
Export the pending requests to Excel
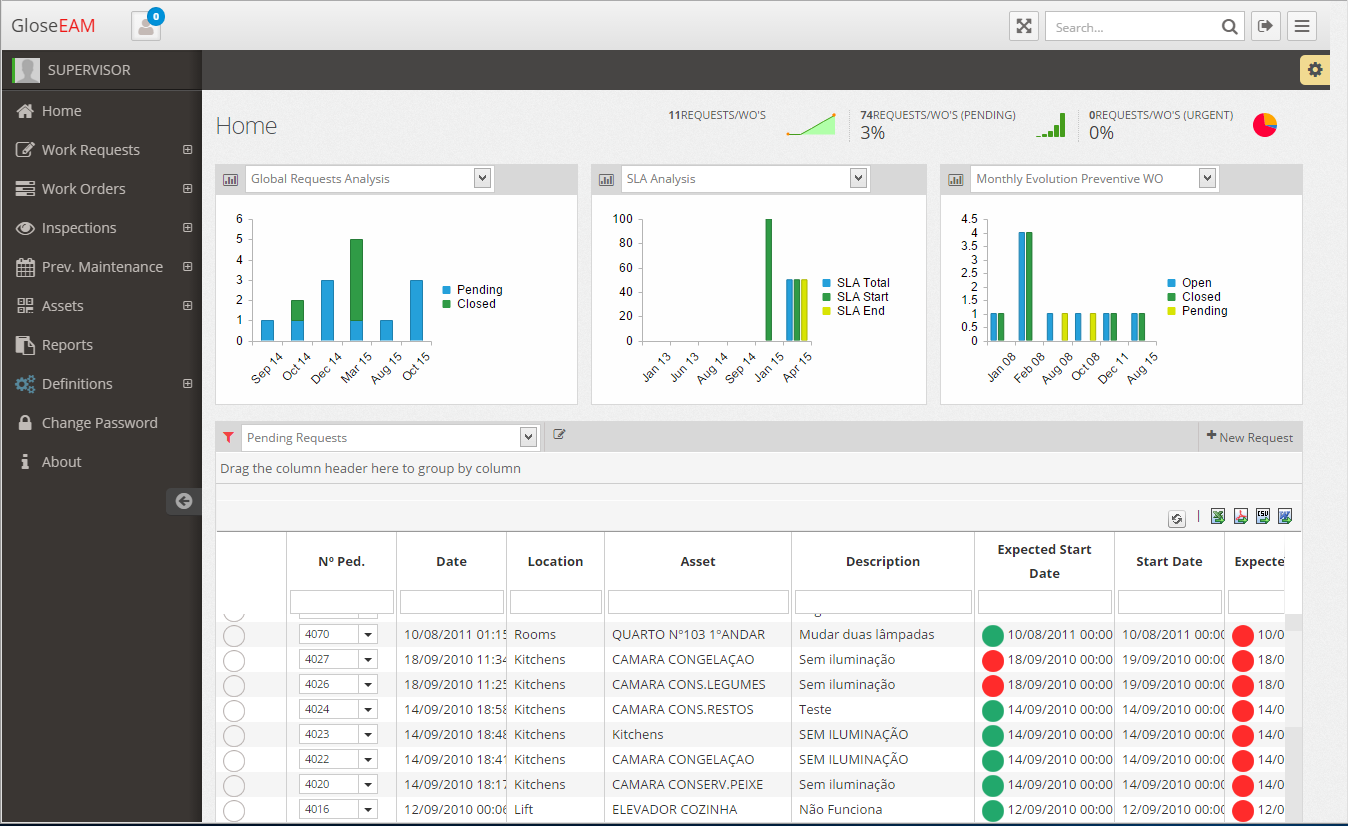click(x=1217, y=516)
